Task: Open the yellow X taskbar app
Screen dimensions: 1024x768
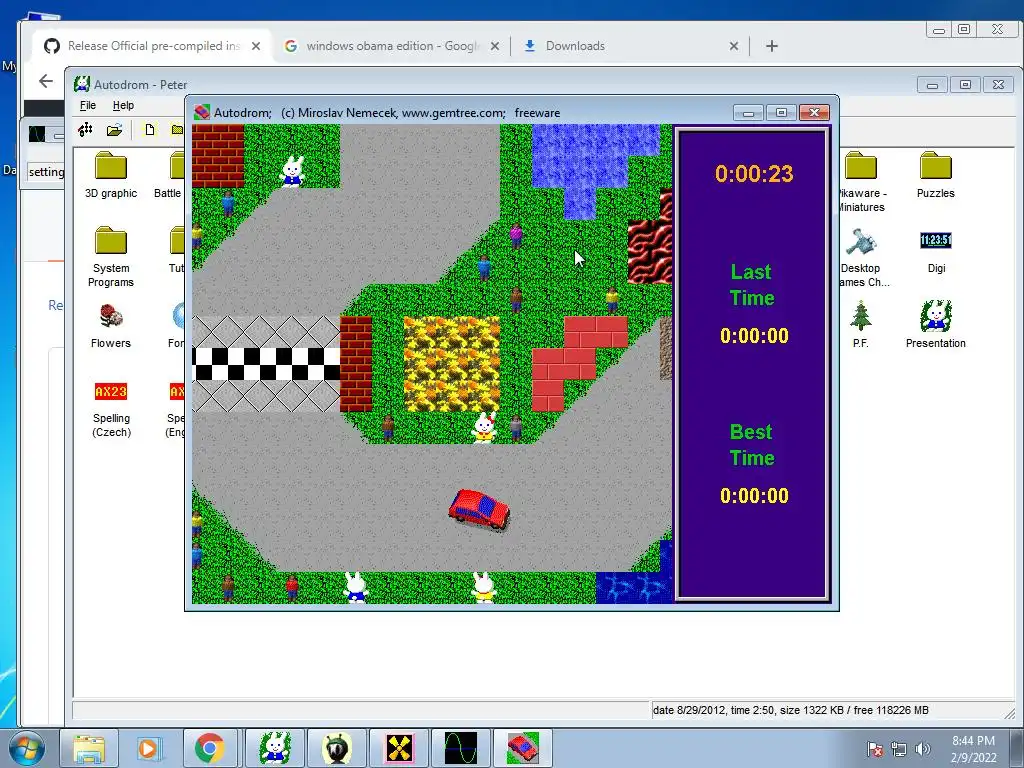Action: coord(399,748)
